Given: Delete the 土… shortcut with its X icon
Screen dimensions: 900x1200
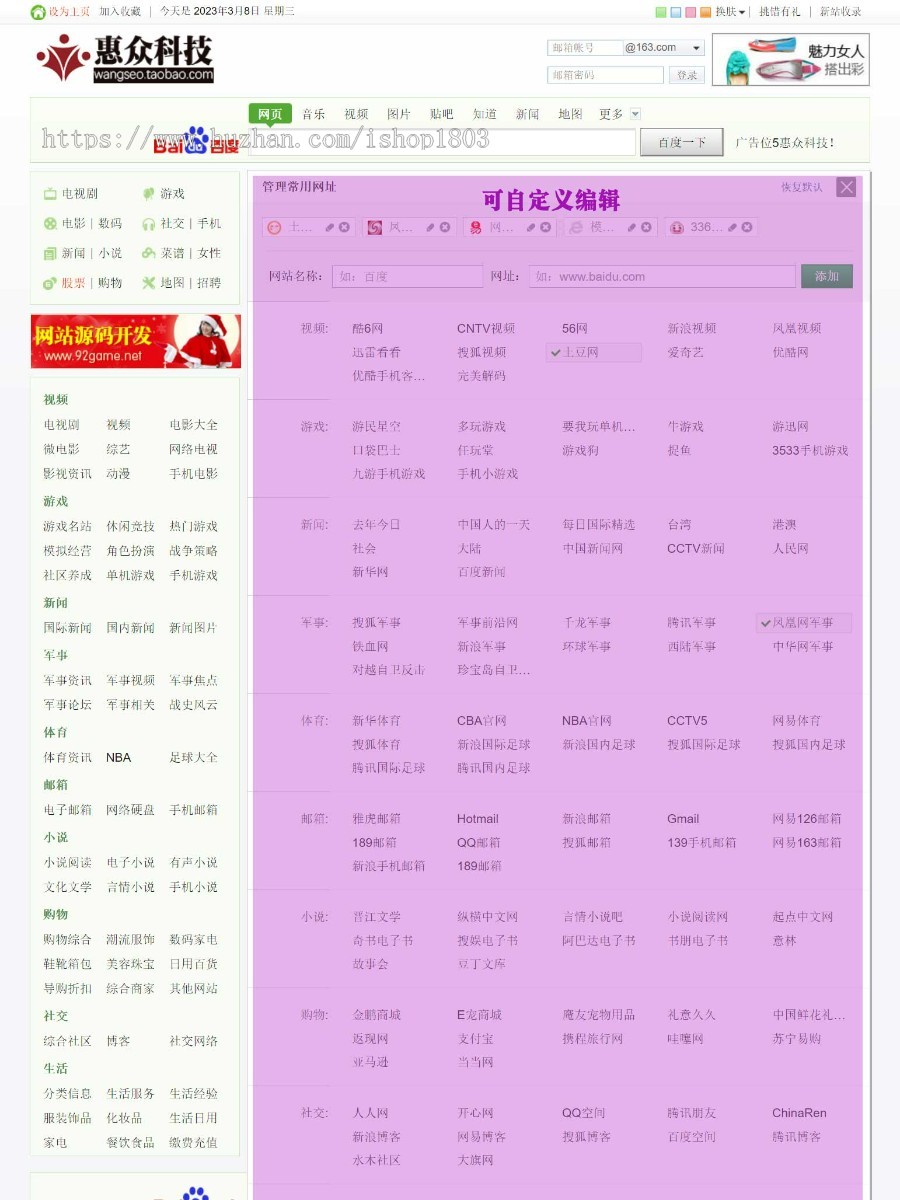Looking at the screenshot, I should pyautogui.click(x=344, y=227).
